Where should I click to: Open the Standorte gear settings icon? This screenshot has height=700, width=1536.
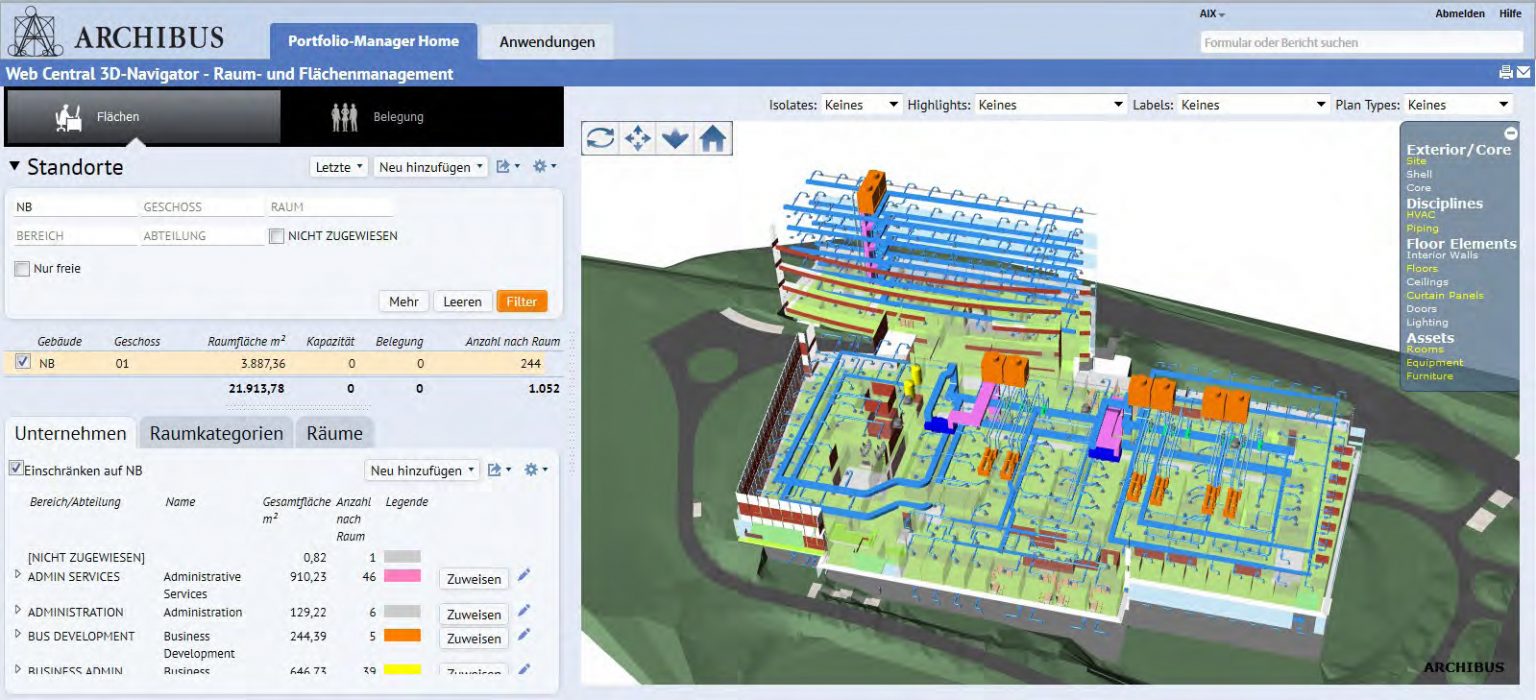click(x=543, y=167)
